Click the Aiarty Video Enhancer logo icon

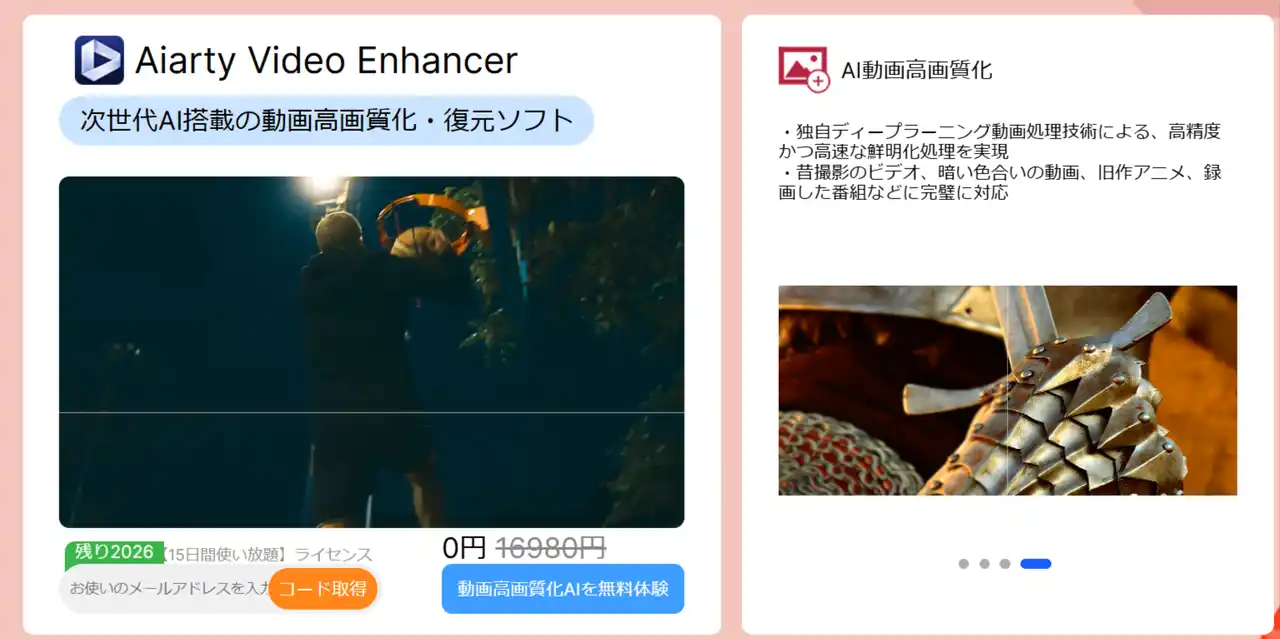point(99,60)
